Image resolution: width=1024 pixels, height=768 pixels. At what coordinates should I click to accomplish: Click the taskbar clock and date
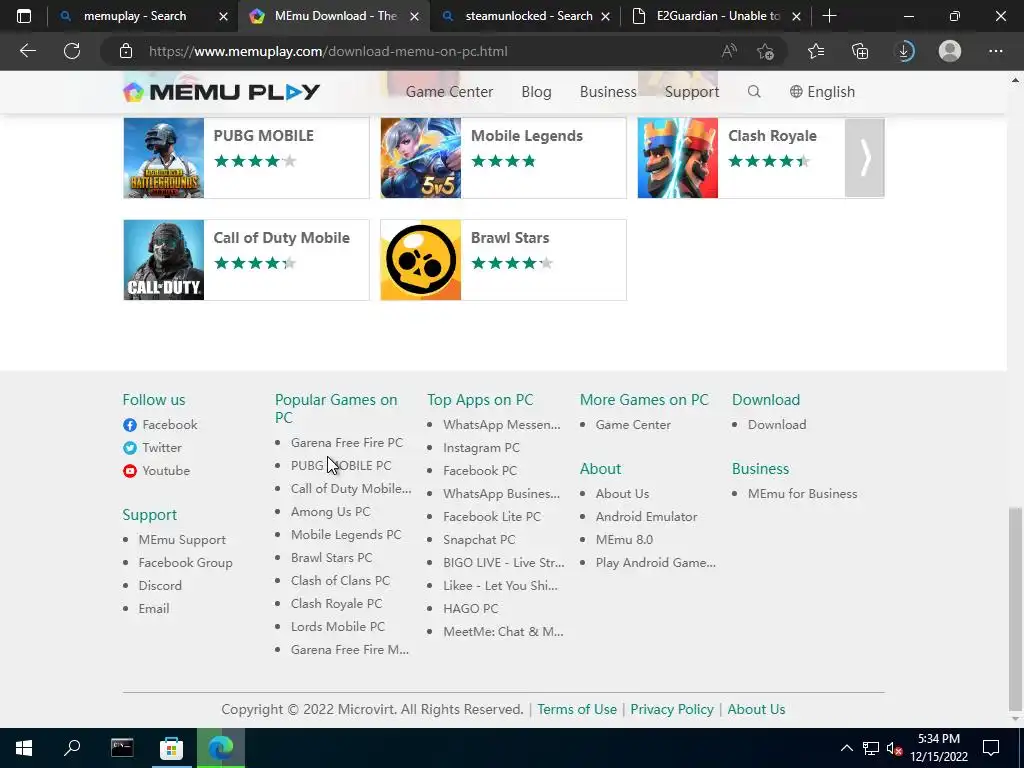coord(938,748)
